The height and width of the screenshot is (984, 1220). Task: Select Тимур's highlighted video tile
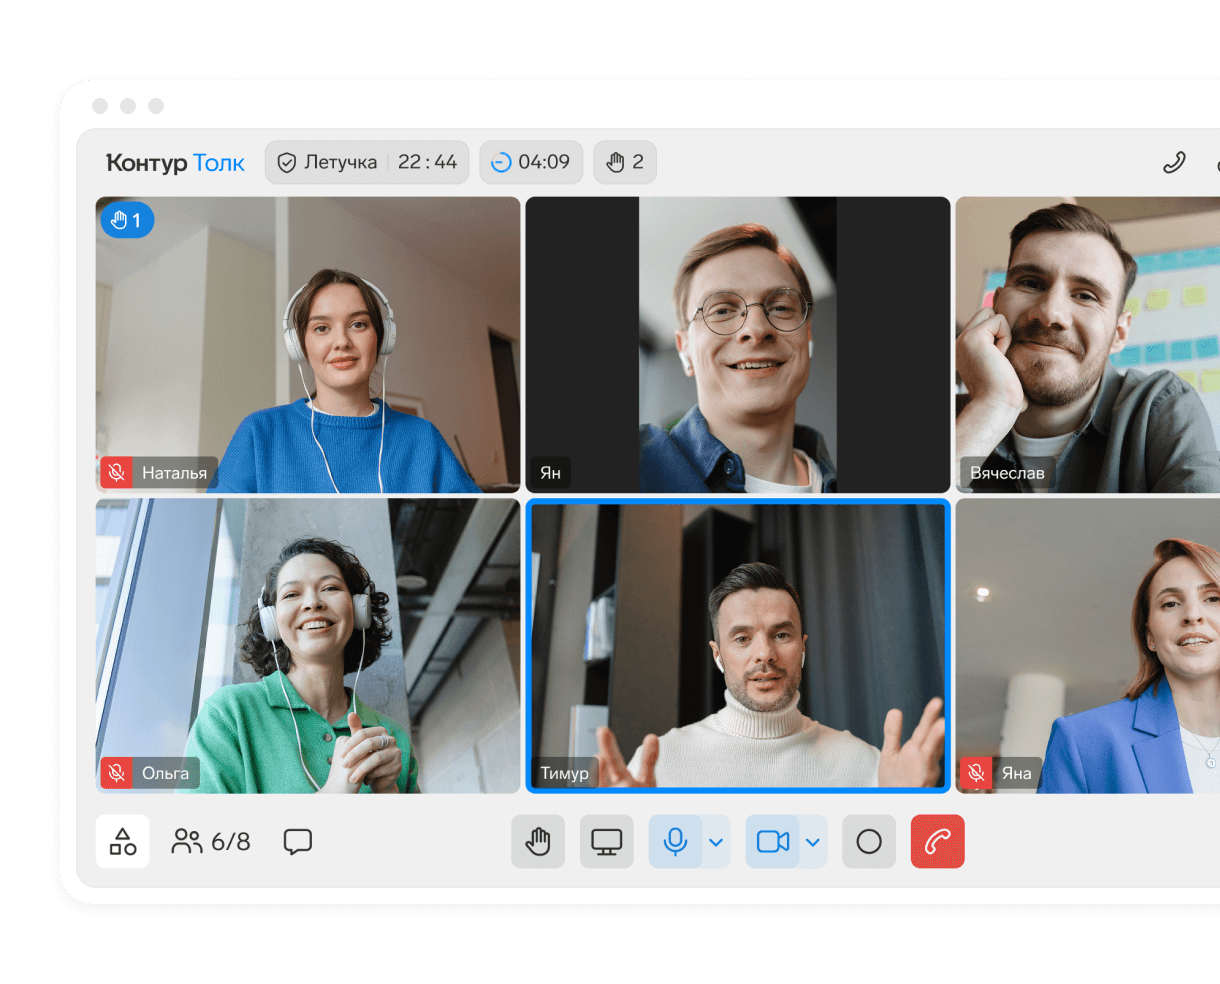738,646
